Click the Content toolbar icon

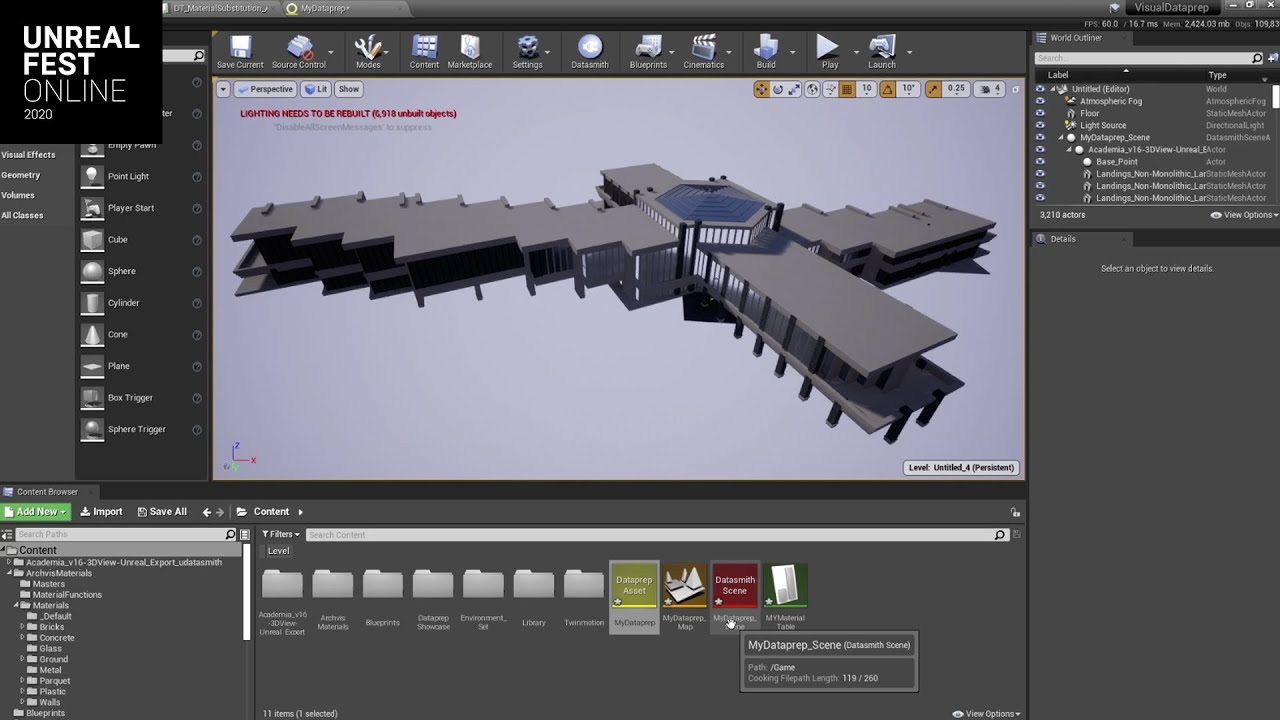(x=424, y=52)
